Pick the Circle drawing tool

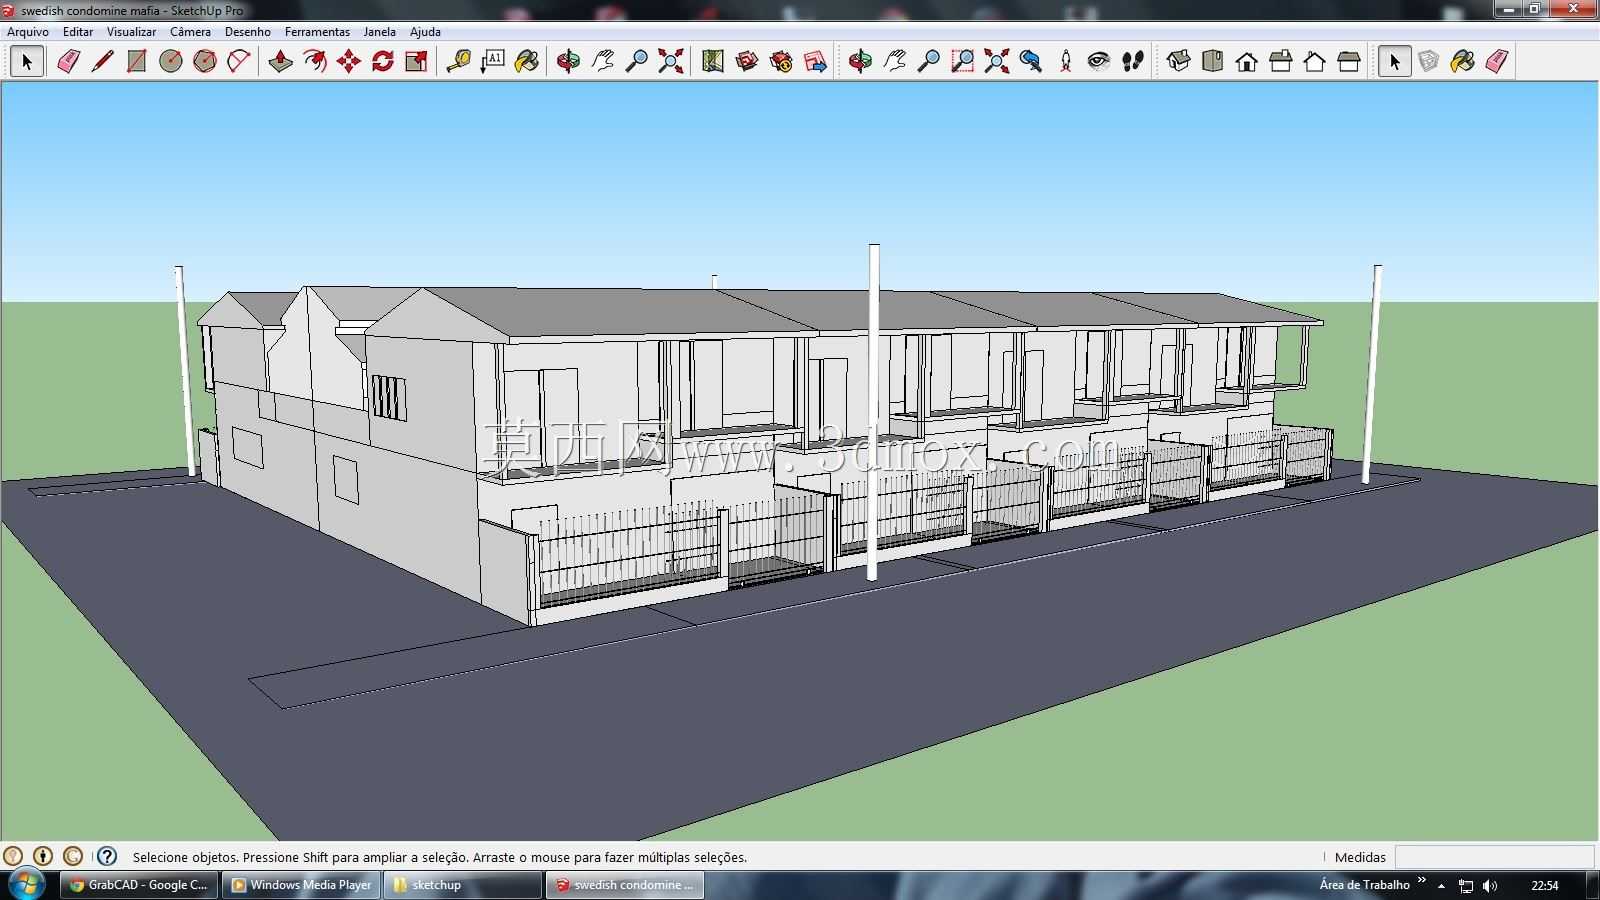point(171,61)
